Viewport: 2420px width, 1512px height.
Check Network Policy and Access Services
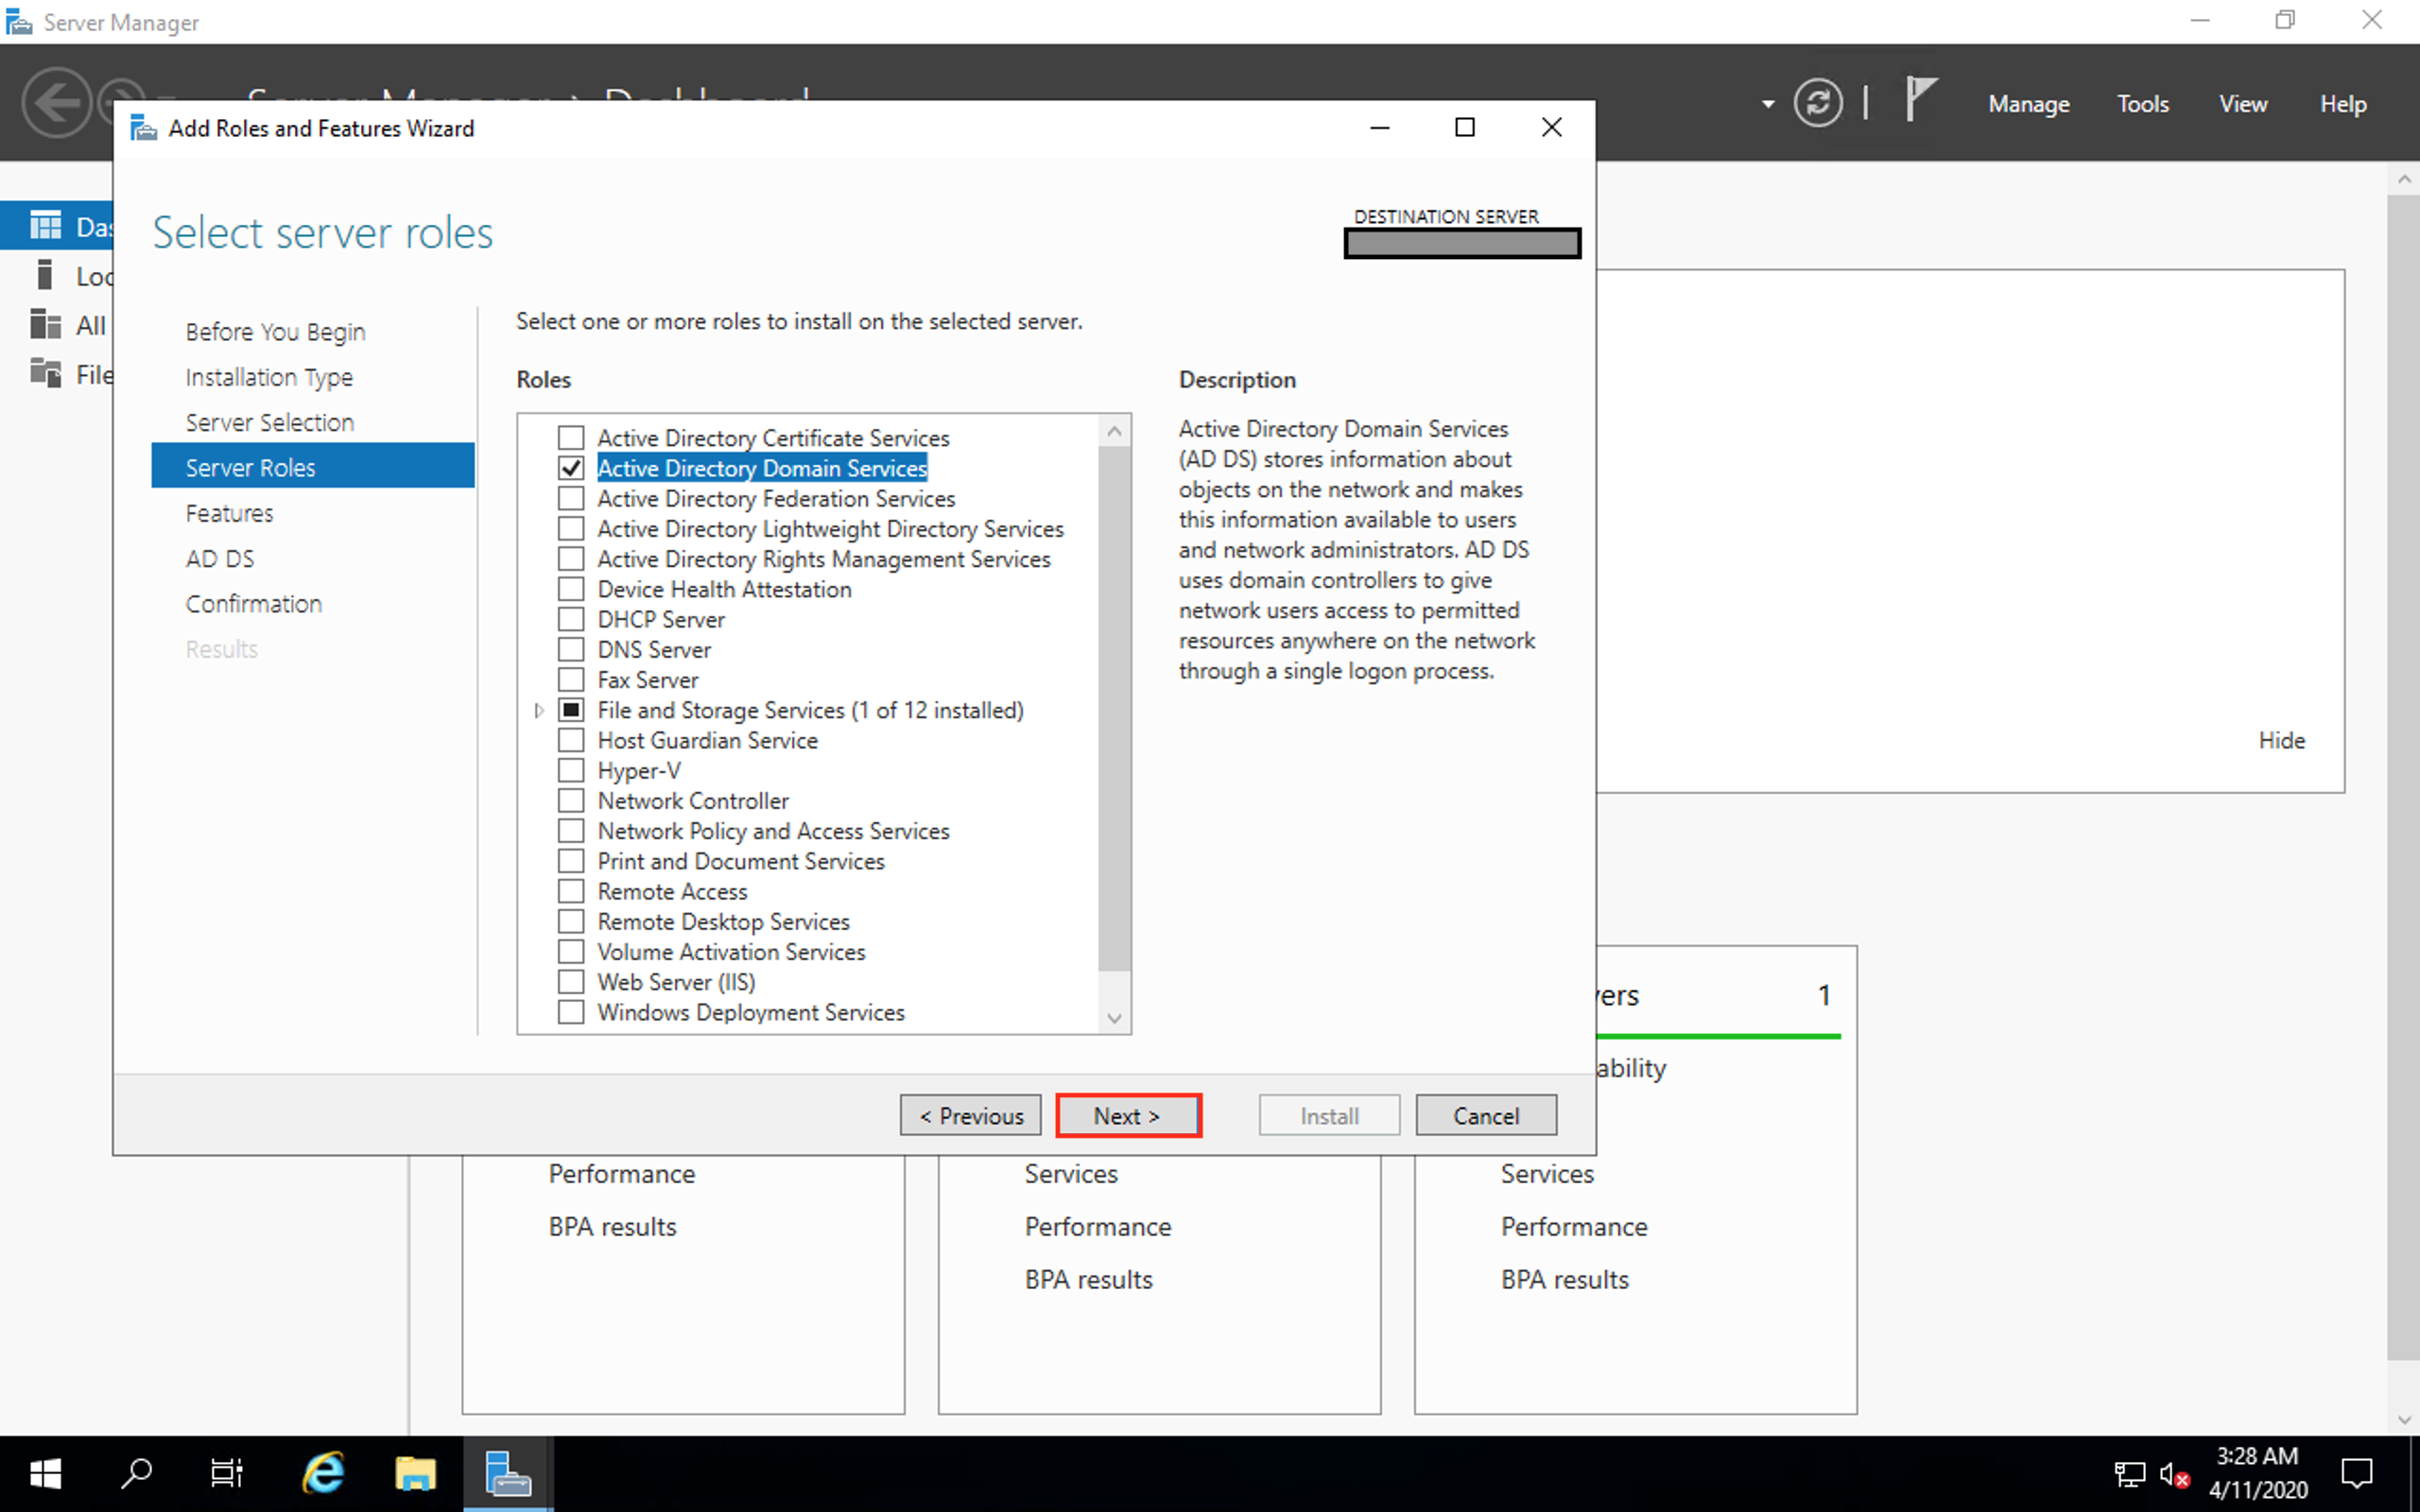click(571, 831)
